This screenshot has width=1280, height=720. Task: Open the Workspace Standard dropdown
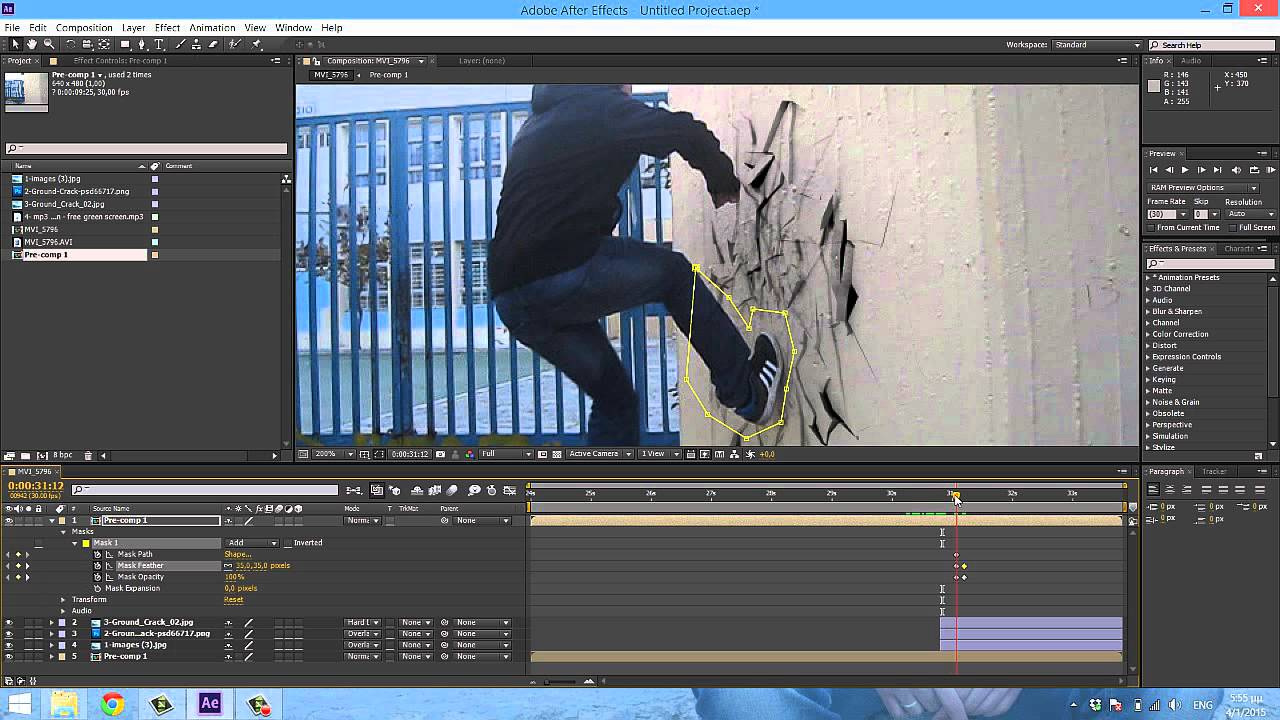pos(1096,45)
